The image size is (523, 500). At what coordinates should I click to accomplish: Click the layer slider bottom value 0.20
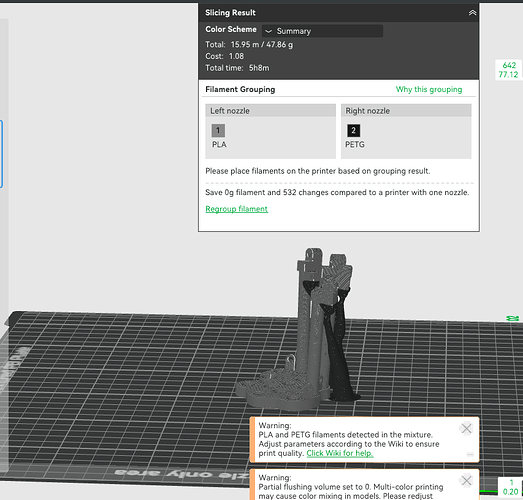(x=510, y=491)
